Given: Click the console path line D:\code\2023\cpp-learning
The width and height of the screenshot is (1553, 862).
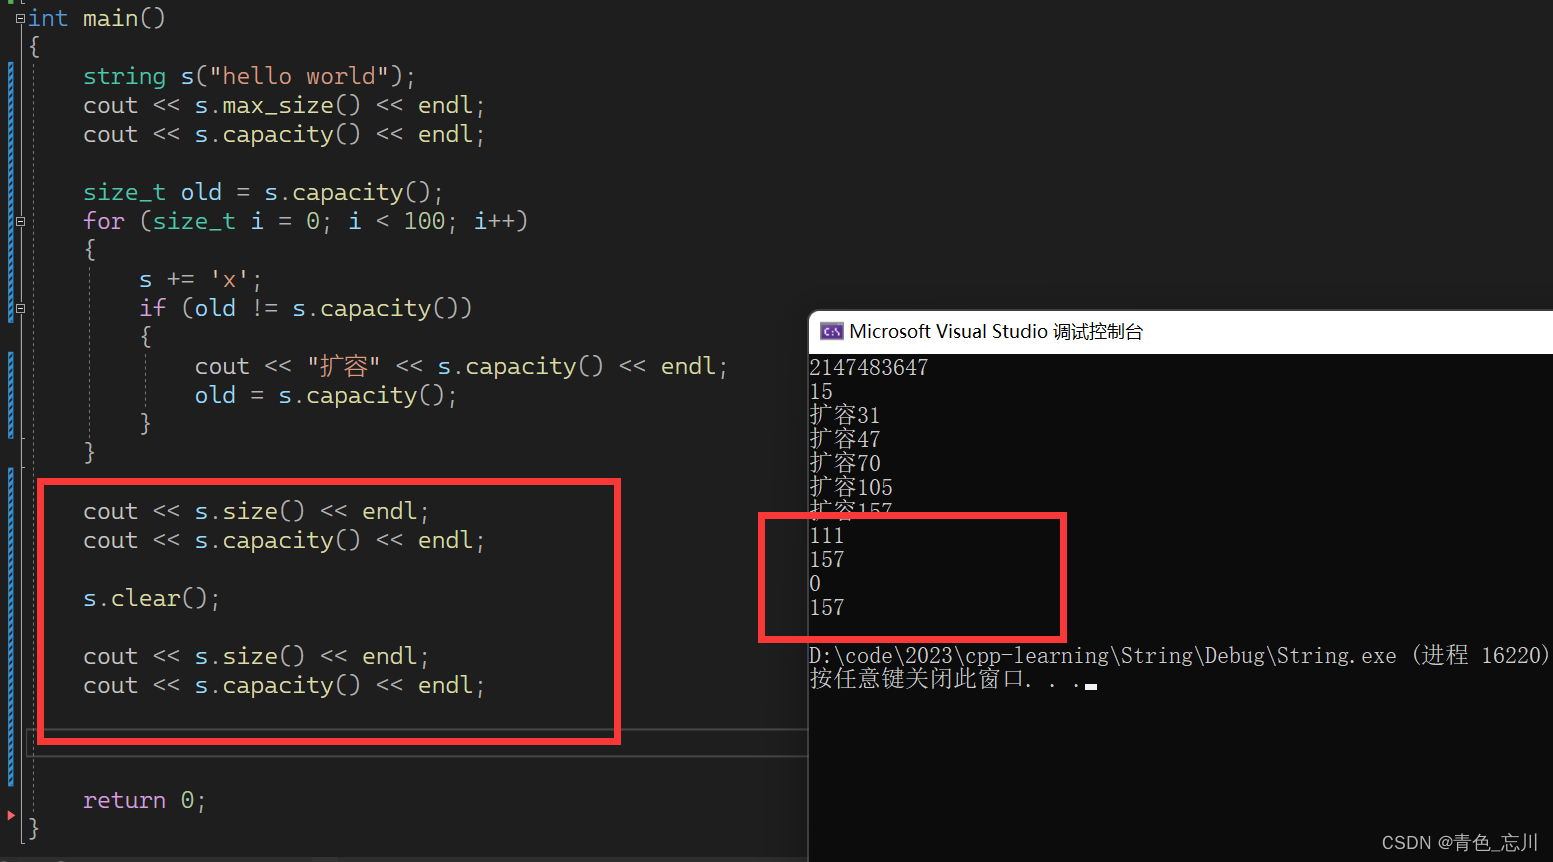Looking at the screenshot, I should [1180, 655].
